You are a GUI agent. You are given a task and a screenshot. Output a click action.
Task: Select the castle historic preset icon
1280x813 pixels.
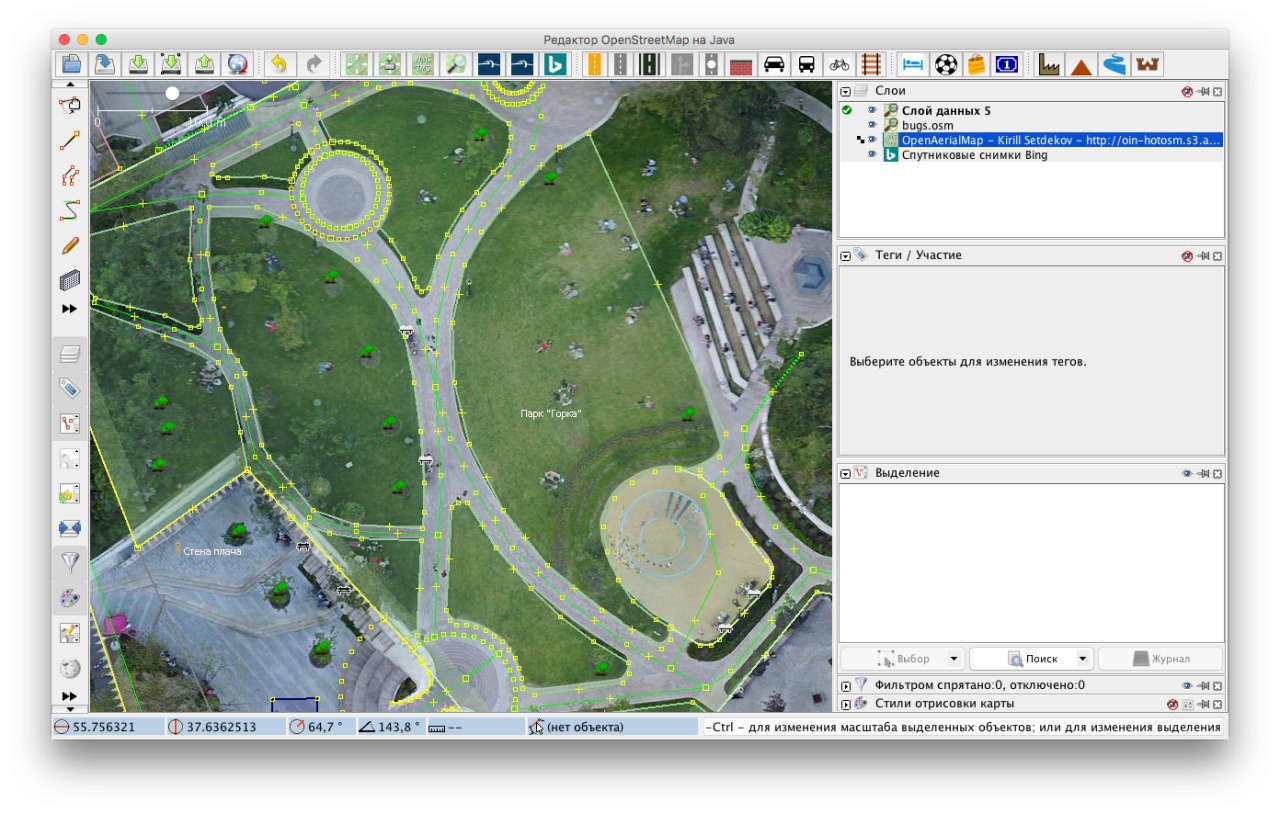point(1147,64)
